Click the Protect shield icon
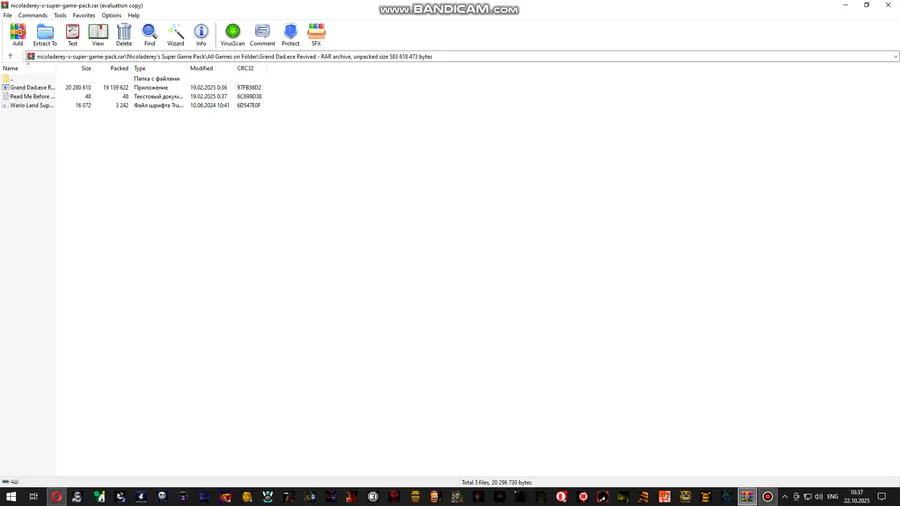Viewport: 900px width, 506px height. point(290,34)
